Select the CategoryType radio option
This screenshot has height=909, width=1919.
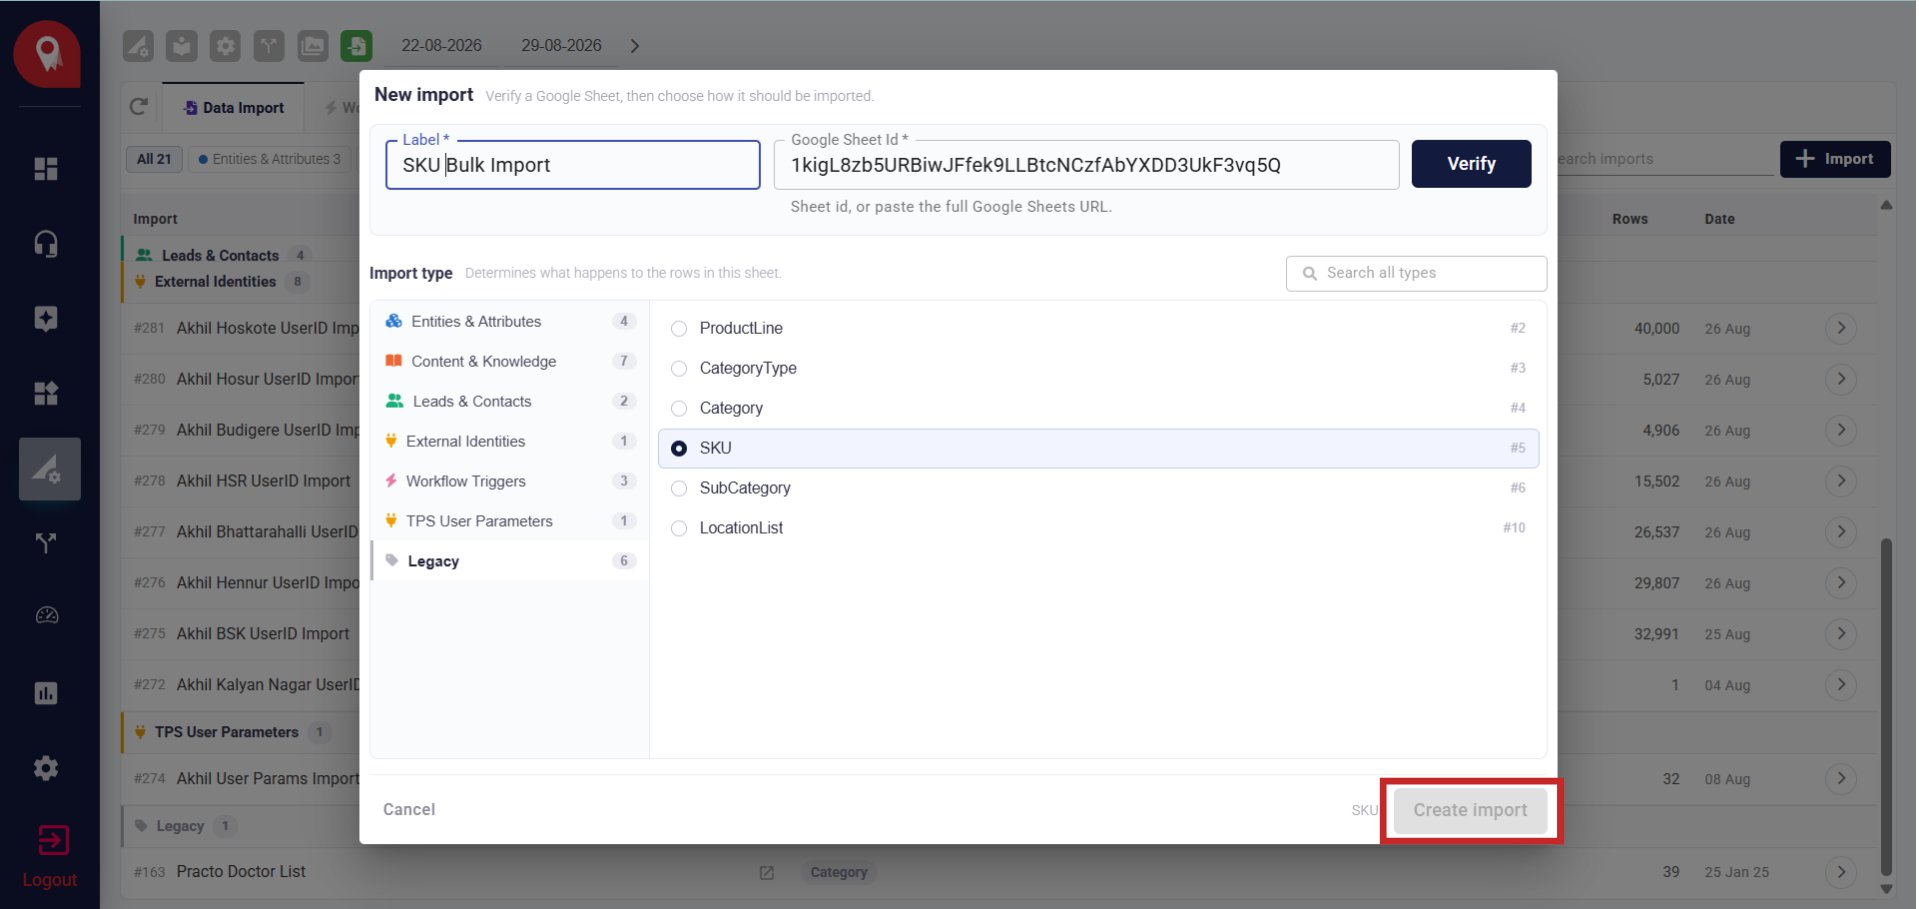679,369
